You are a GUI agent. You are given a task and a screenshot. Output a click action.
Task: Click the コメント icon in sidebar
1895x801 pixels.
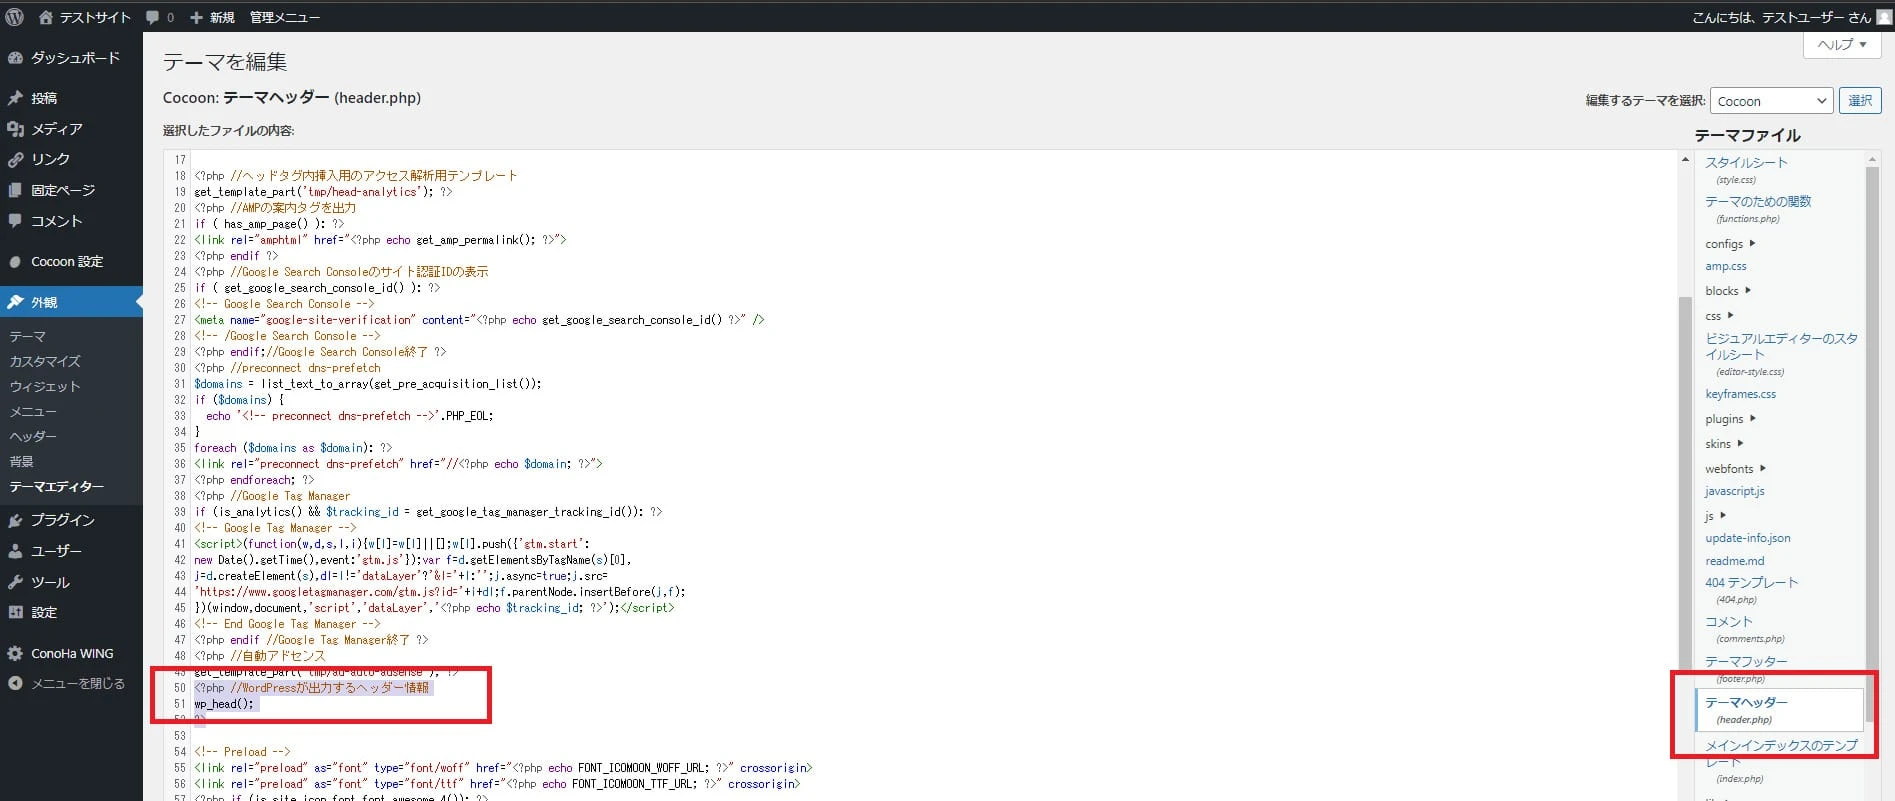pos(15,221)
